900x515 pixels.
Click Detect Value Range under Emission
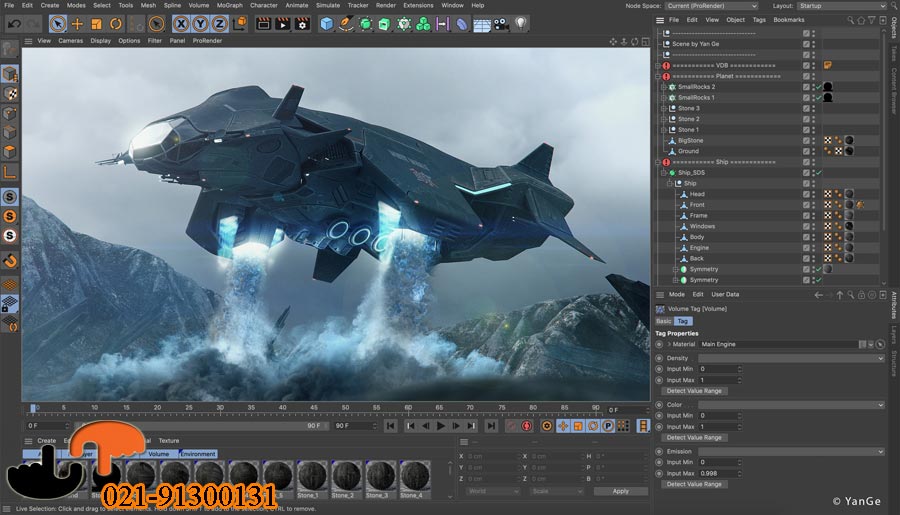pos(694,484)
